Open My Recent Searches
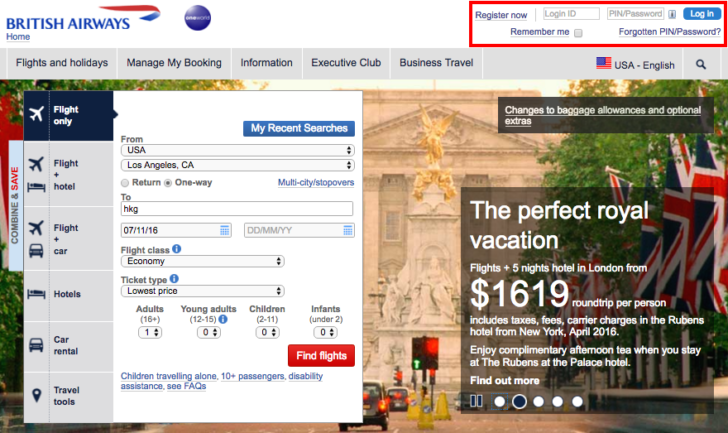728x433 pixels. pos(299,128)
